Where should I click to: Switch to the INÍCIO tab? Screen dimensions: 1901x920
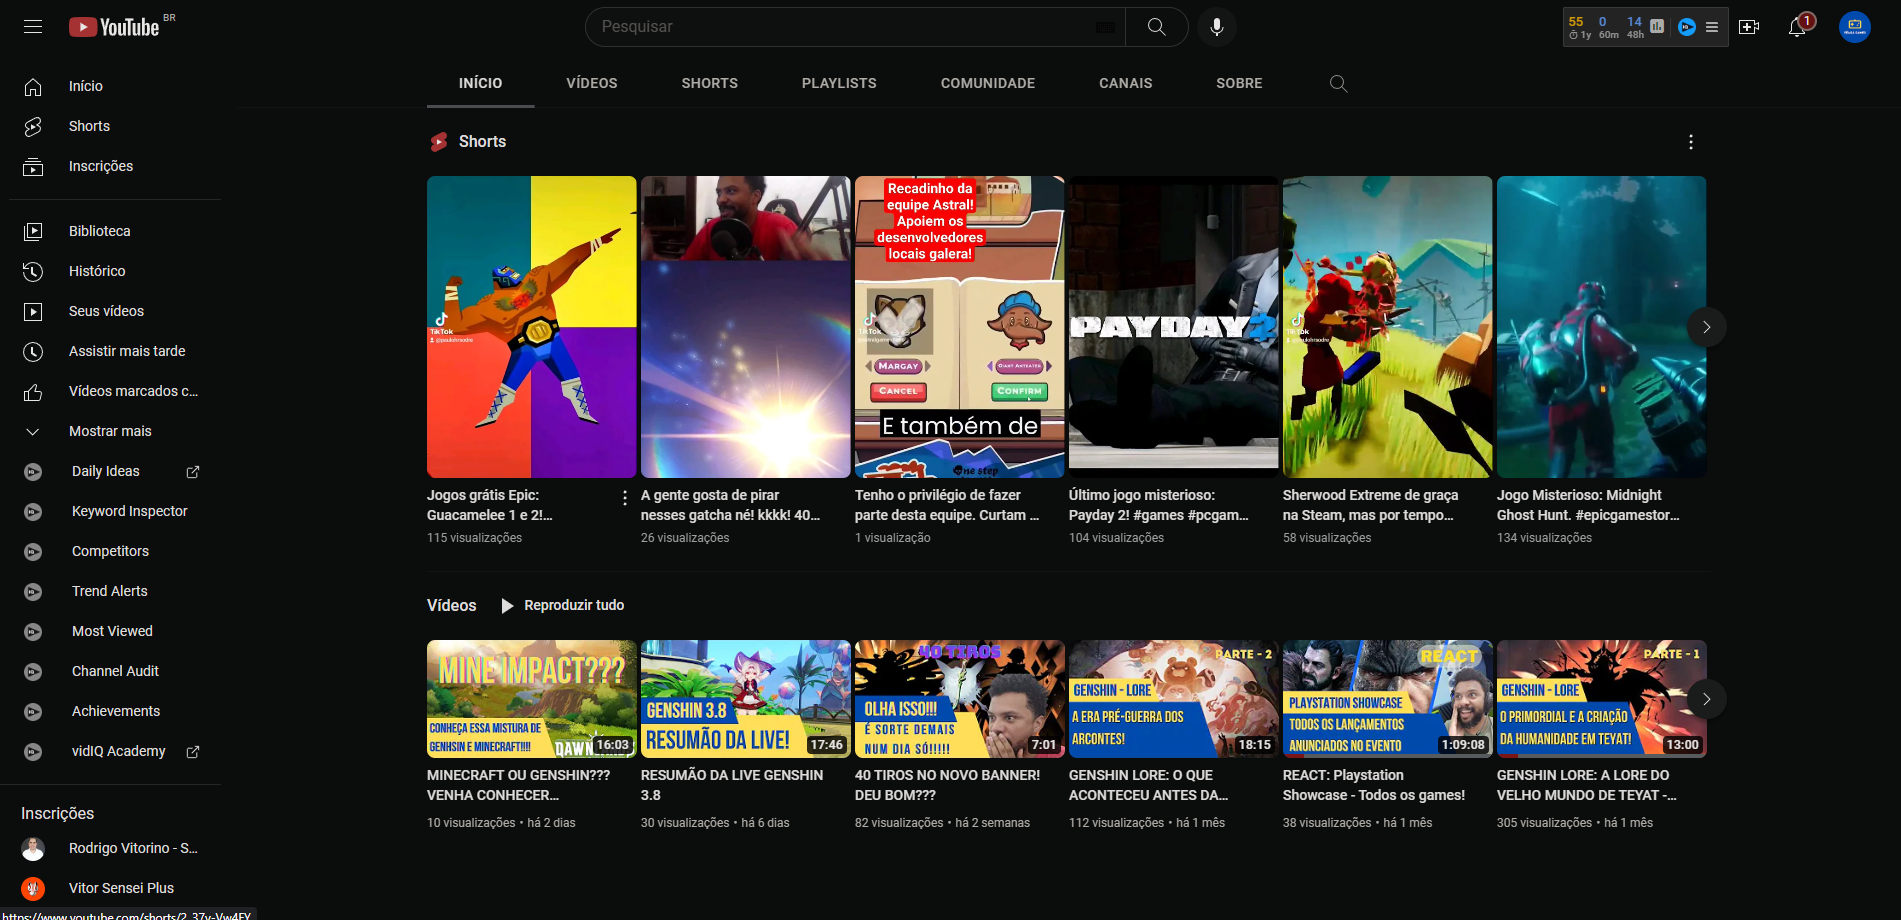[x=480, y=83]
